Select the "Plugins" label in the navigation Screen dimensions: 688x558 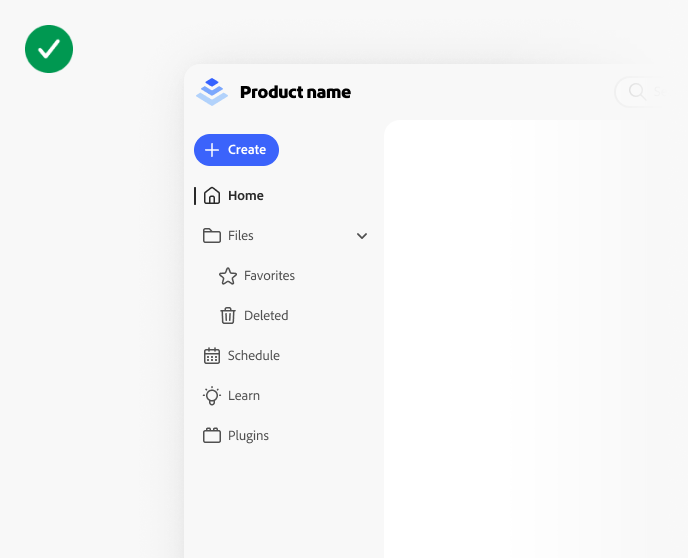(x=248, y=436)
